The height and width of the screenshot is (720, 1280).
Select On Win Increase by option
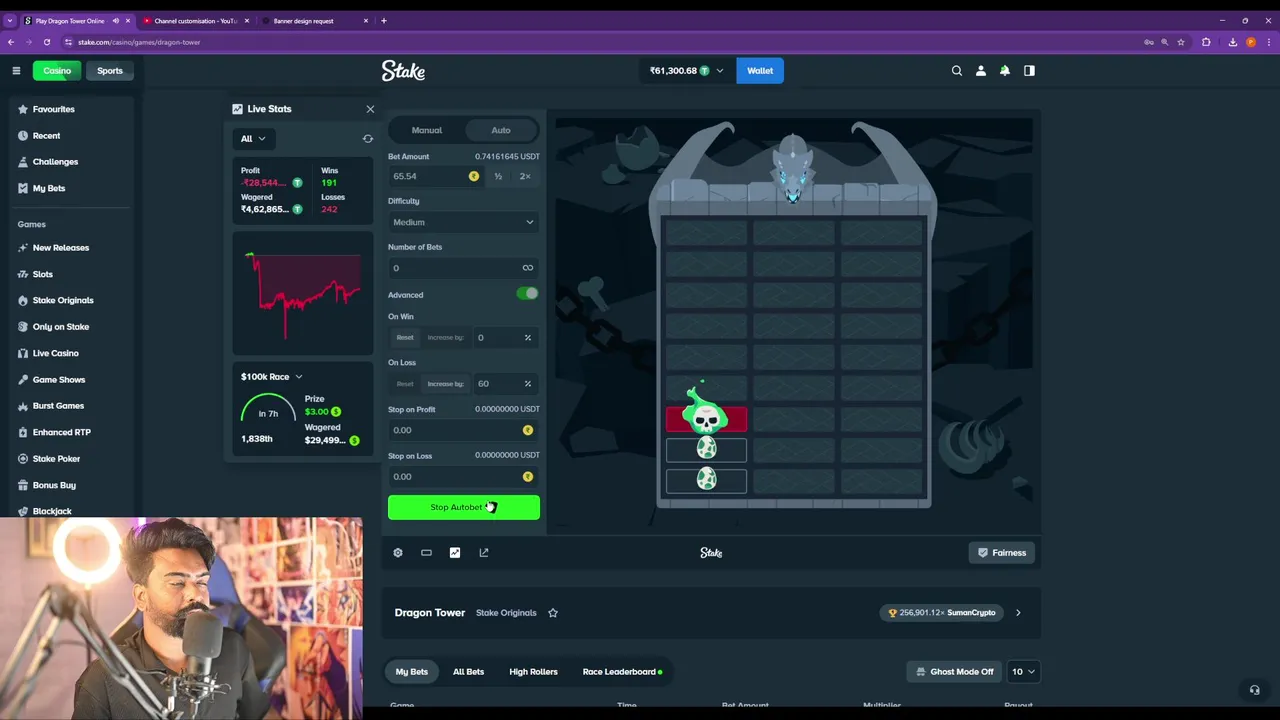coord(445,338)
